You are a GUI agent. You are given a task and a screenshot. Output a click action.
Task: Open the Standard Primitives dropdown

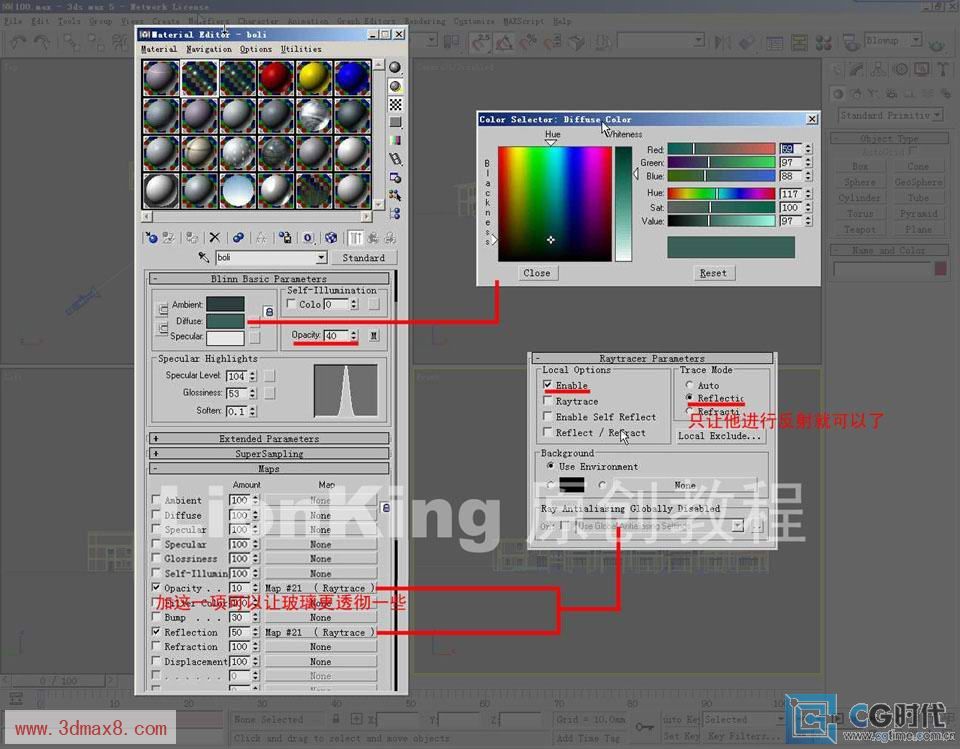(x=937, y=115)
